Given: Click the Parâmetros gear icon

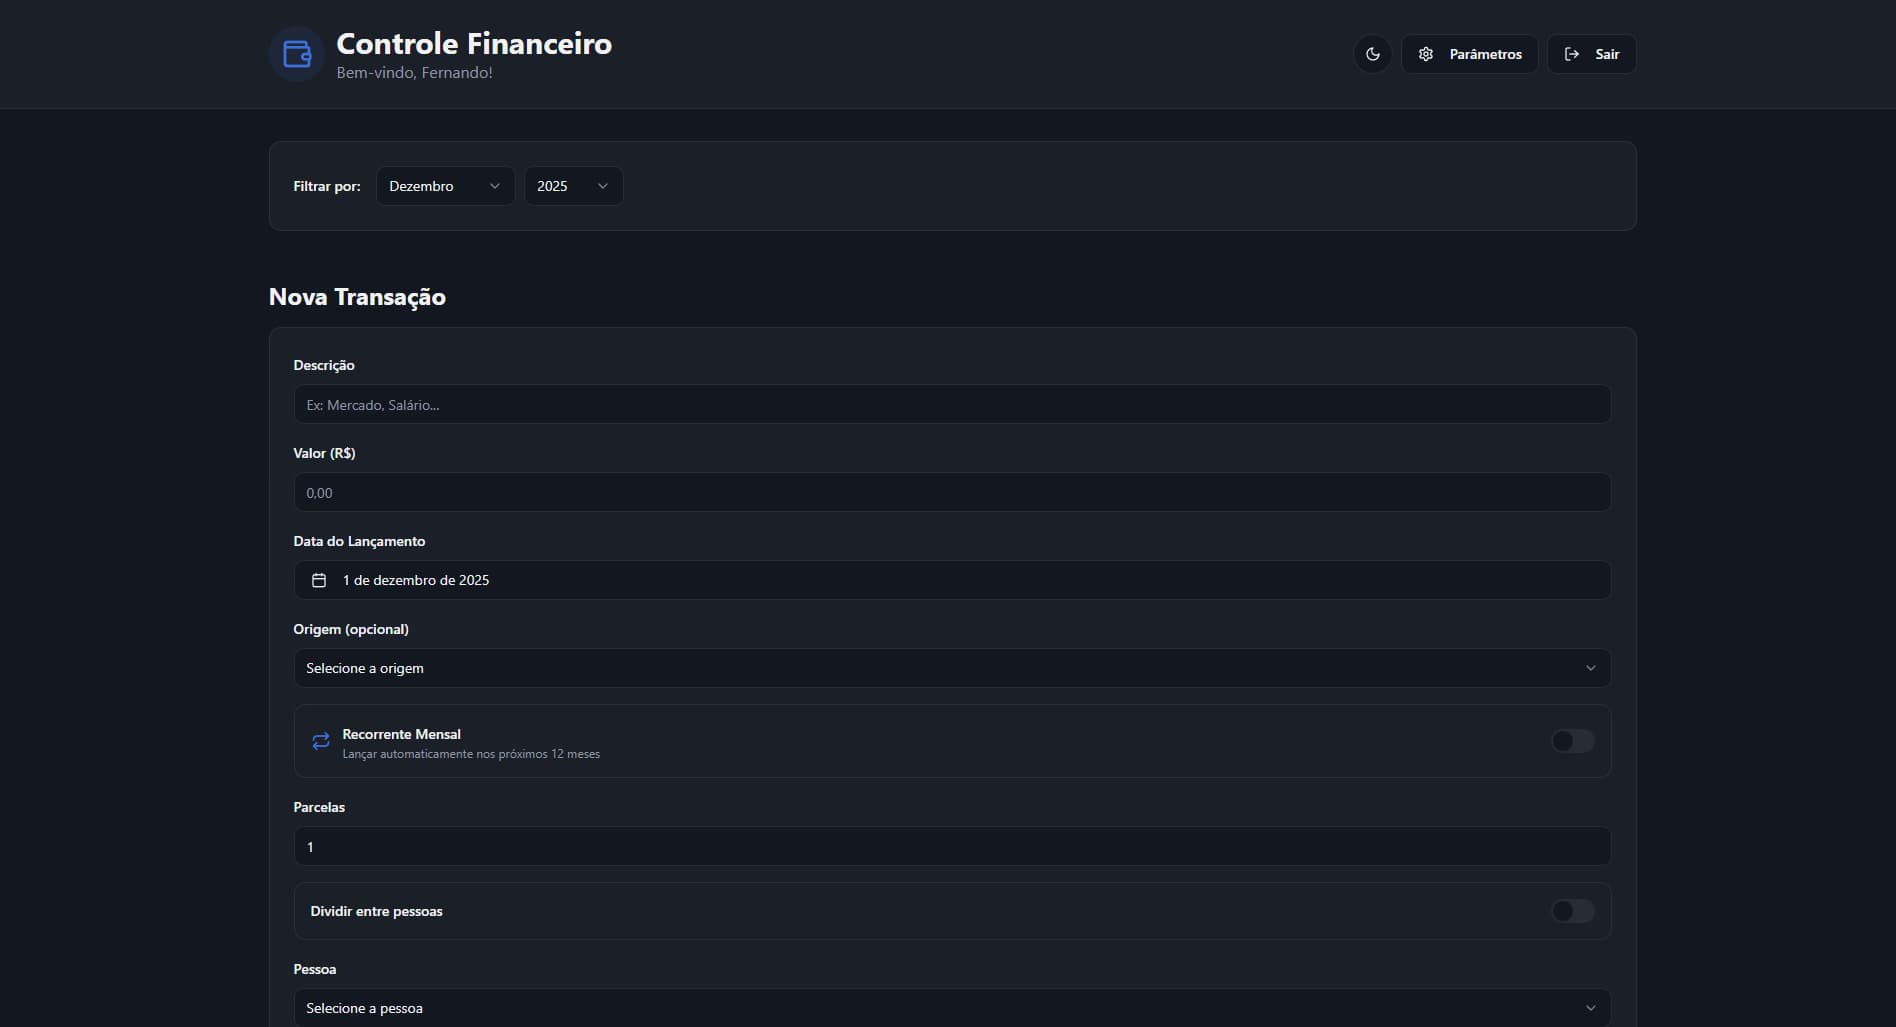Looking at the screenshot, I should tap(1426, 54).
